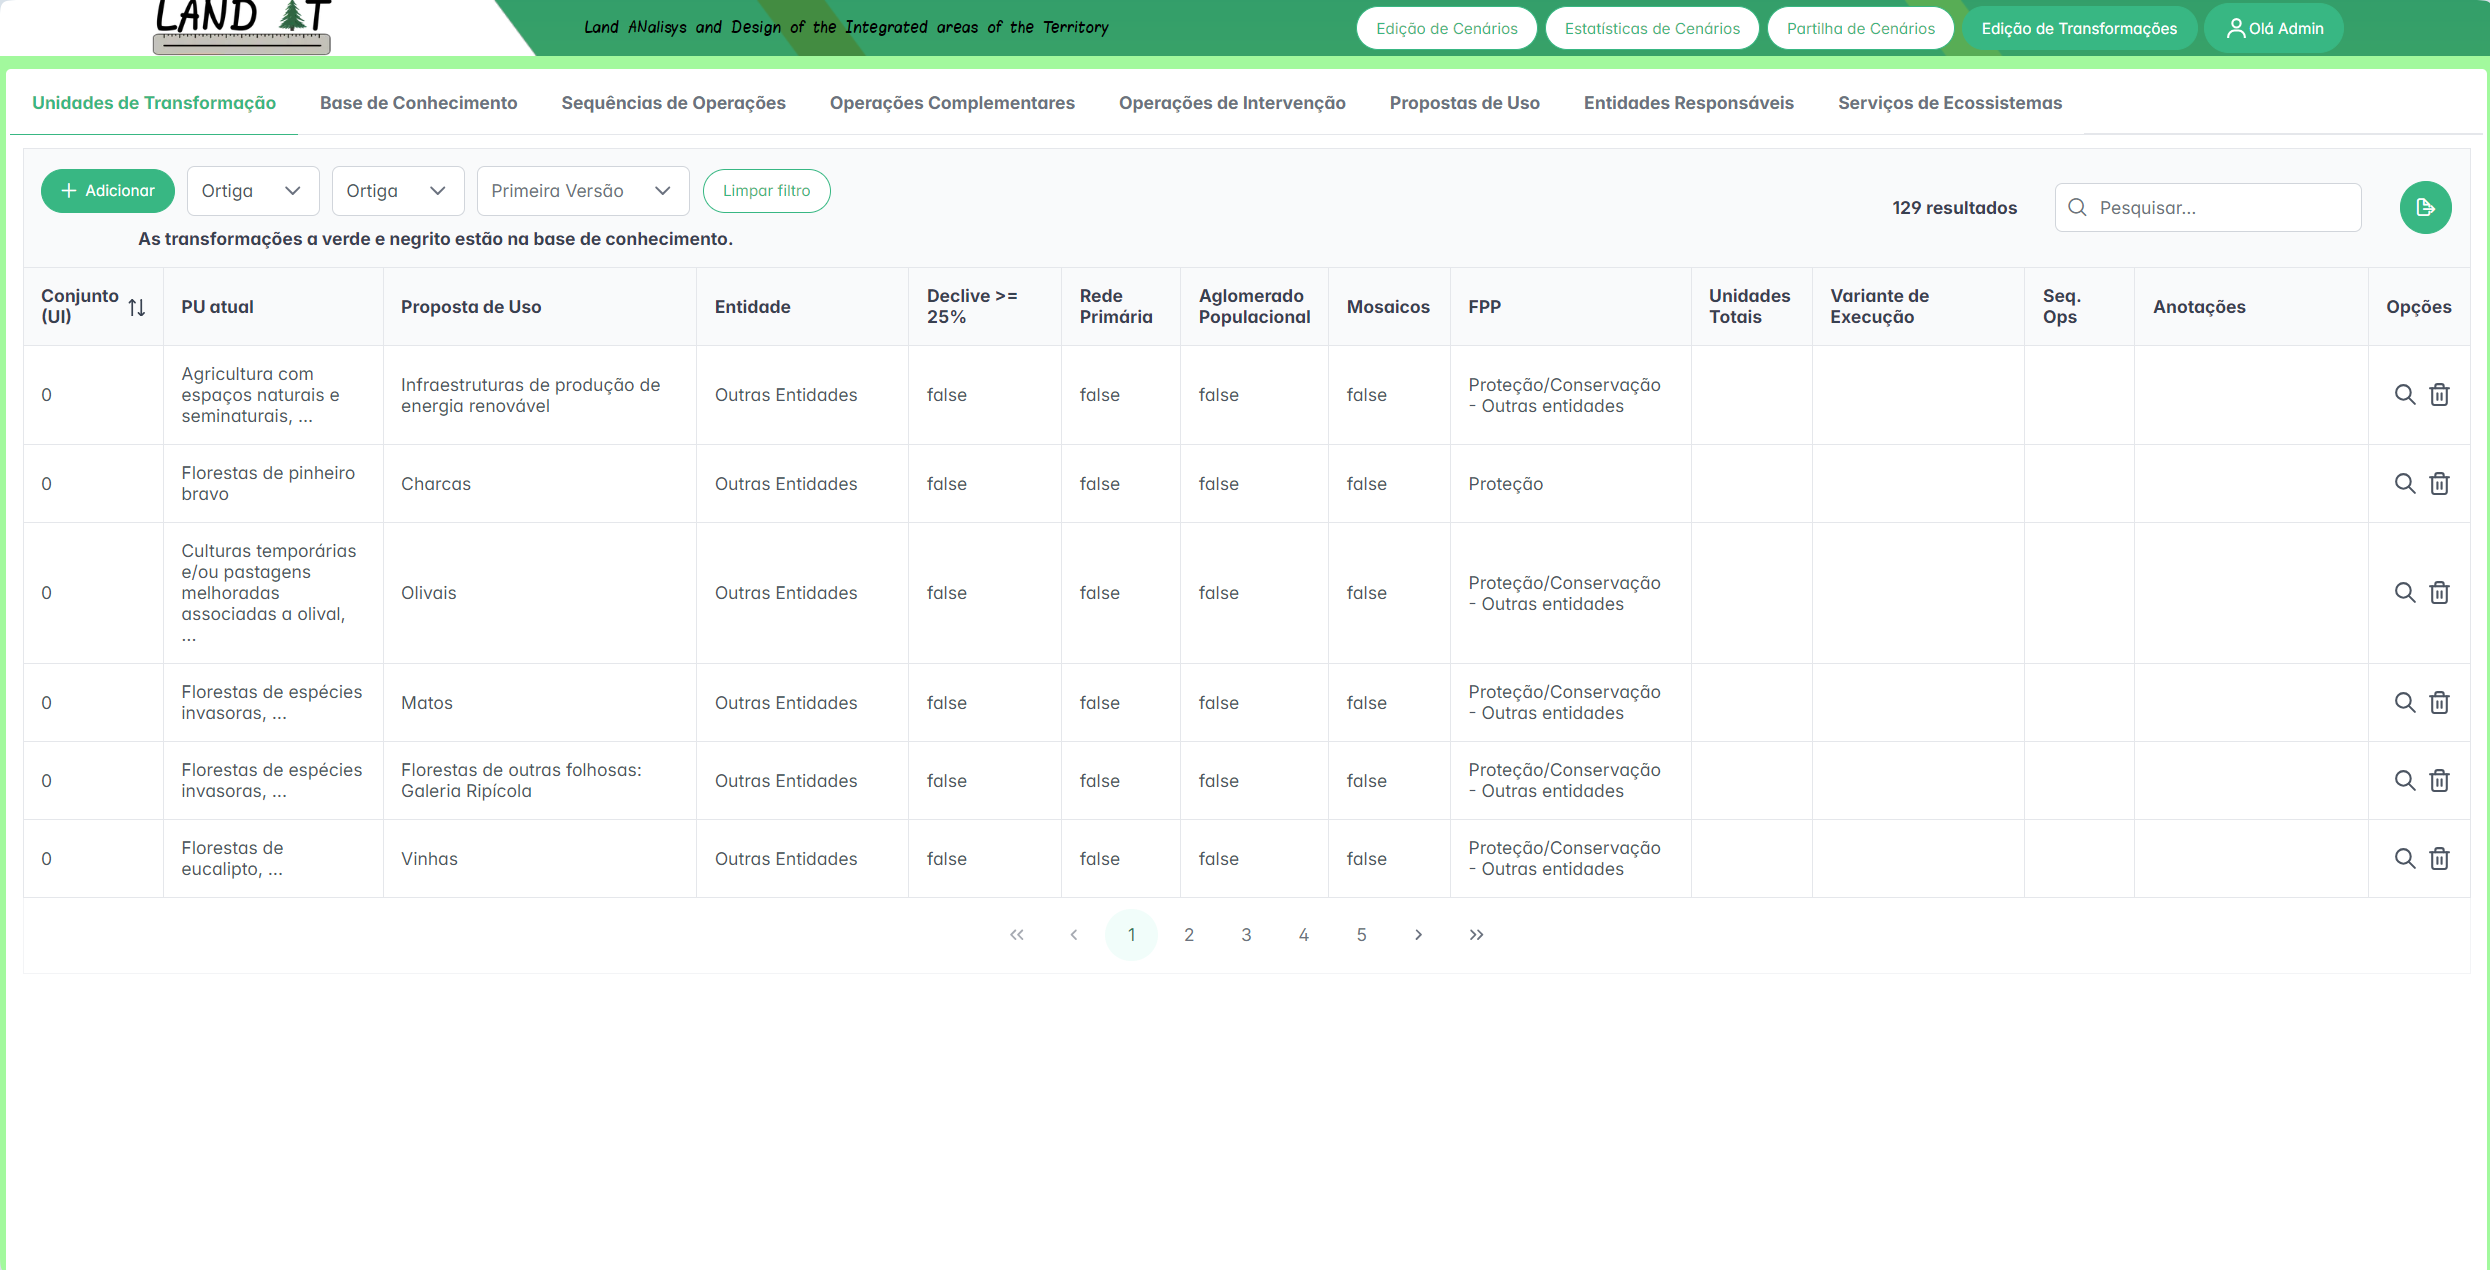
Task: Select current page 1 button
Action: tap(1131, 935)
